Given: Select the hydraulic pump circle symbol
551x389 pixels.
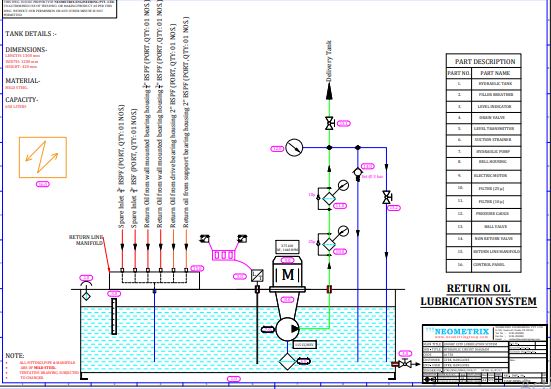Looking at the screenshot, I should 287,329.
